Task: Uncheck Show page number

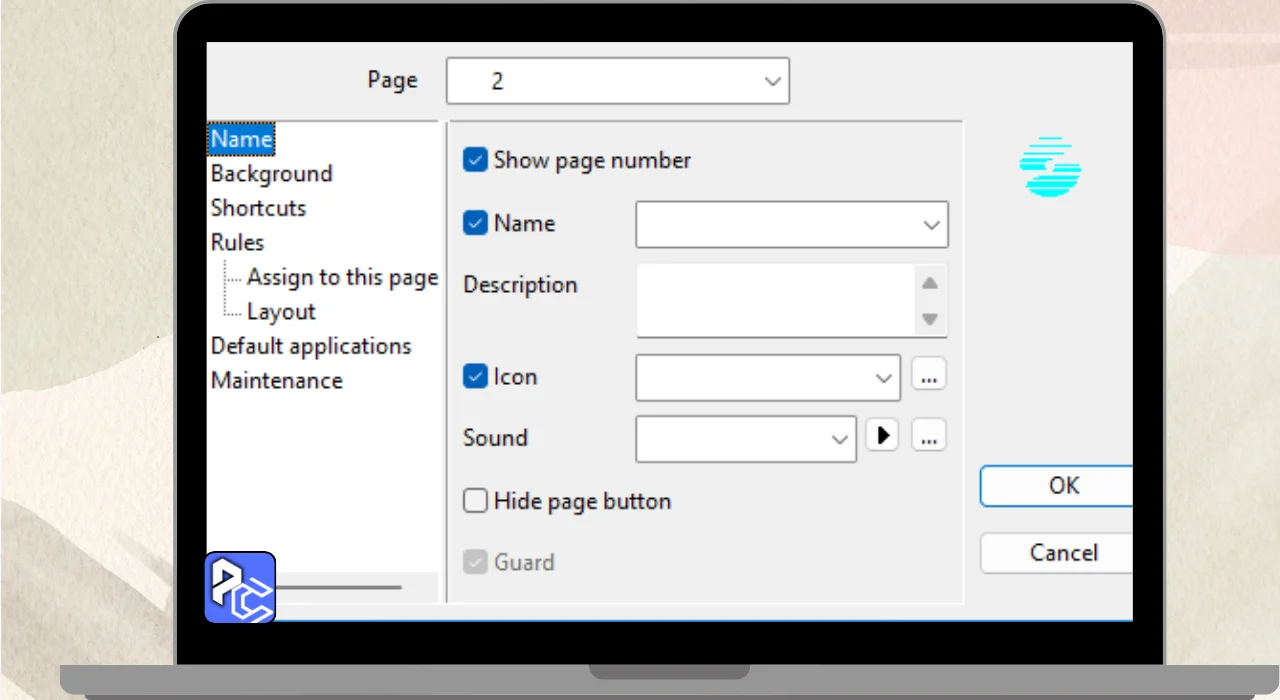Action: [475, 160]
